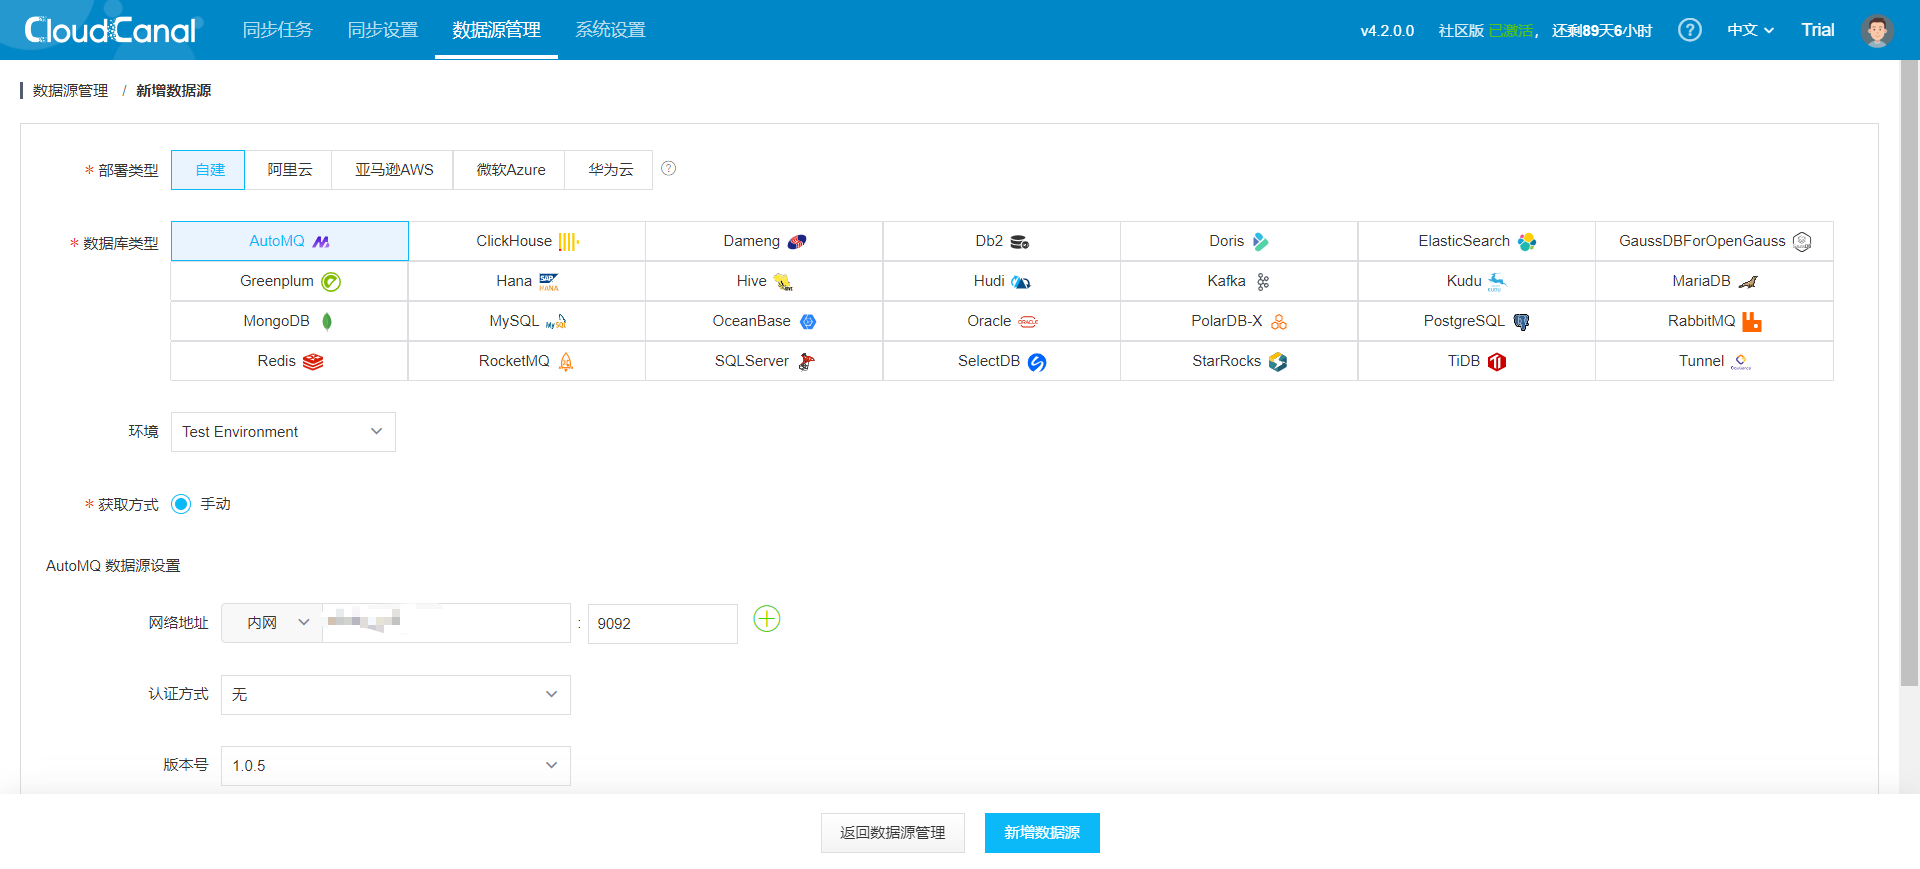The image size is (1920, 869).
Task: Open the 版本号 1.0.5 dropdown
Action: tap(395, 766)
